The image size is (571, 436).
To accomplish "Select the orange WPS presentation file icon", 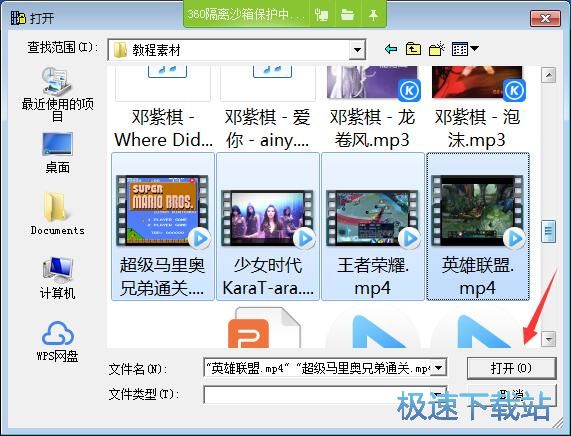I will [264, 328].
